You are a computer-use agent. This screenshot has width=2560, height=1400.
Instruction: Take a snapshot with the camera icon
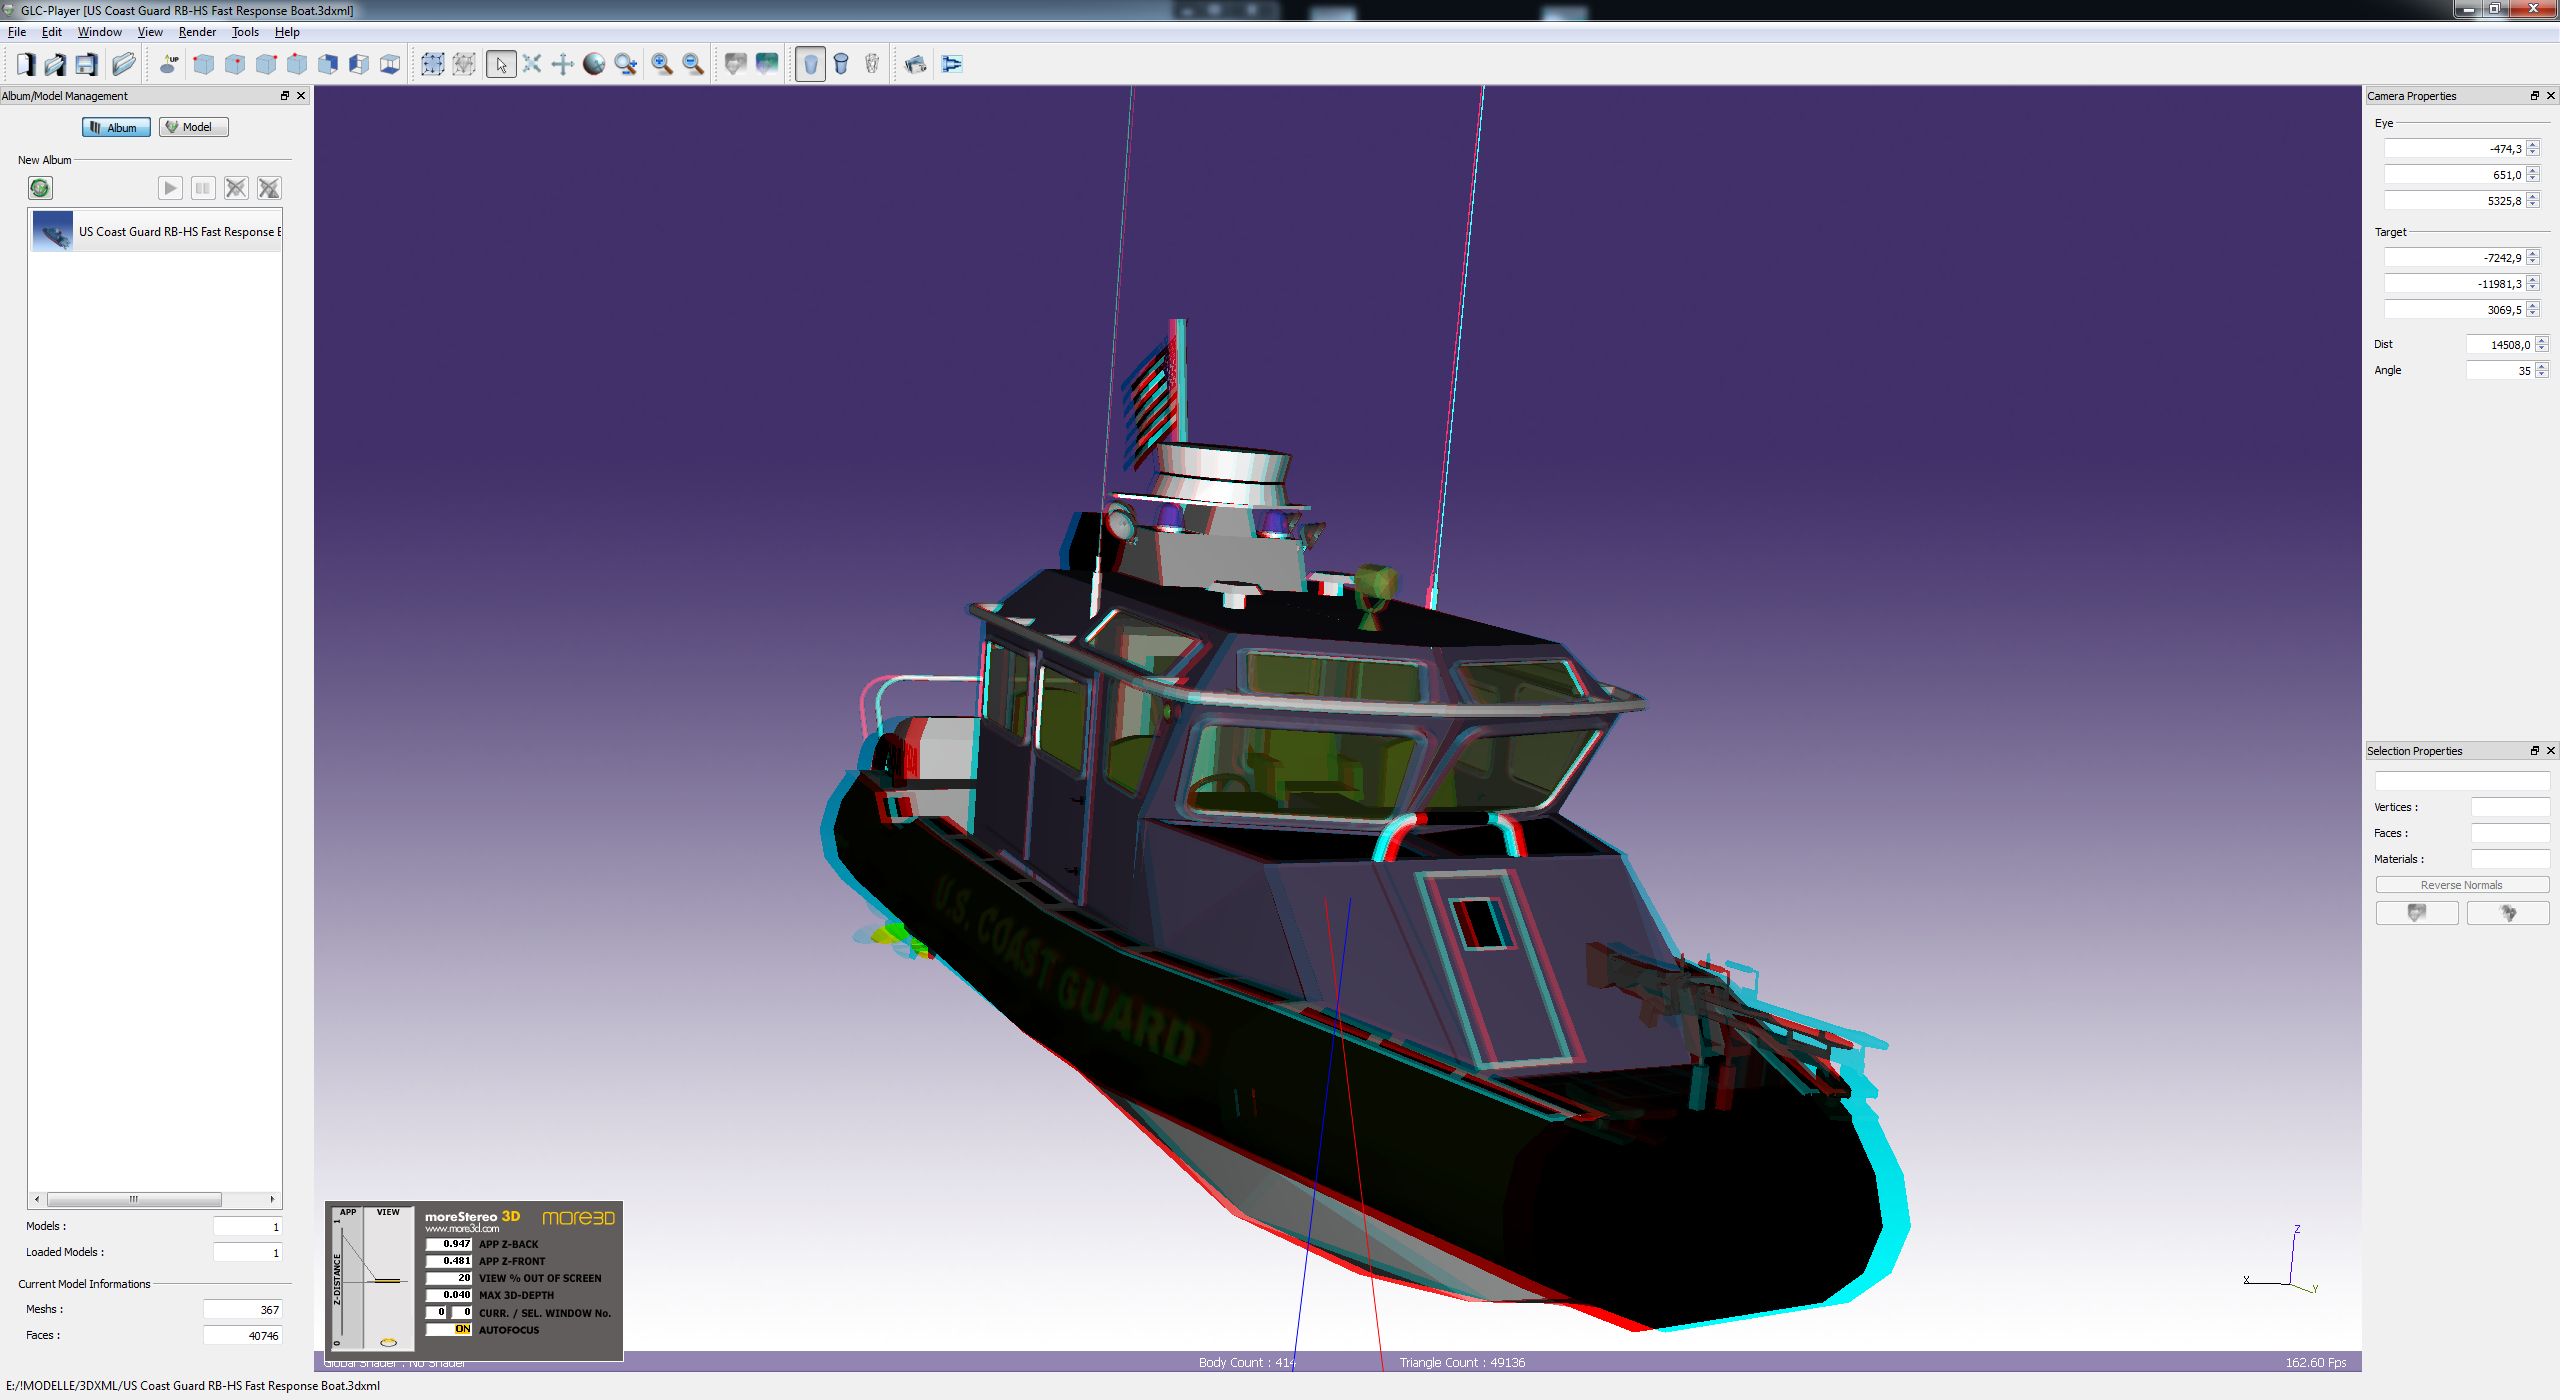point(915,65)
